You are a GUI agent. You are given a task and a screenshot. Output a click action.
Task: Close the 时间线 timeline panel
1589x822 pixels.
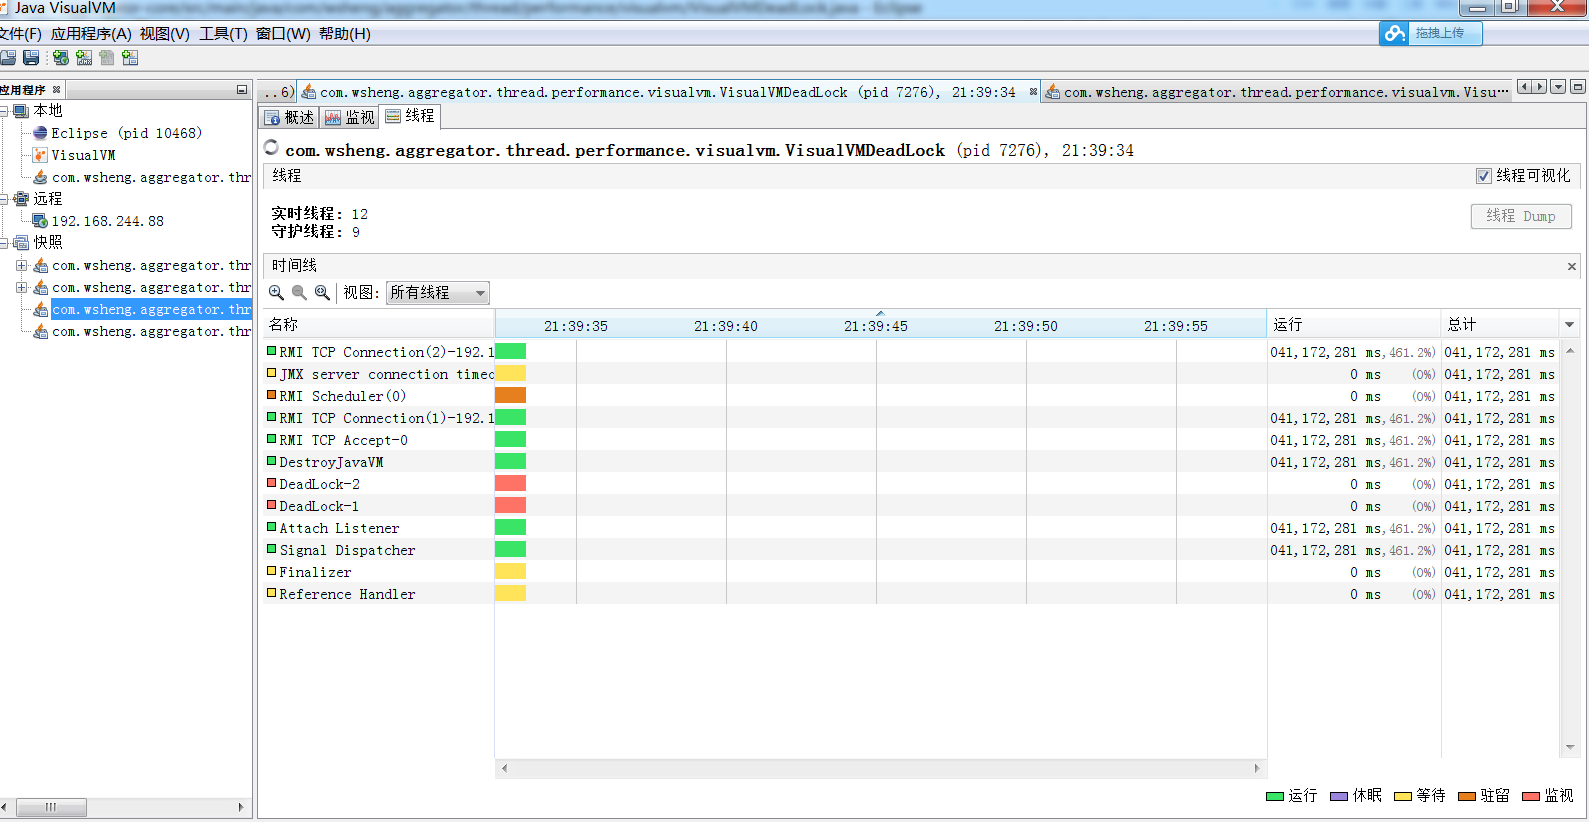(1572, 266)
